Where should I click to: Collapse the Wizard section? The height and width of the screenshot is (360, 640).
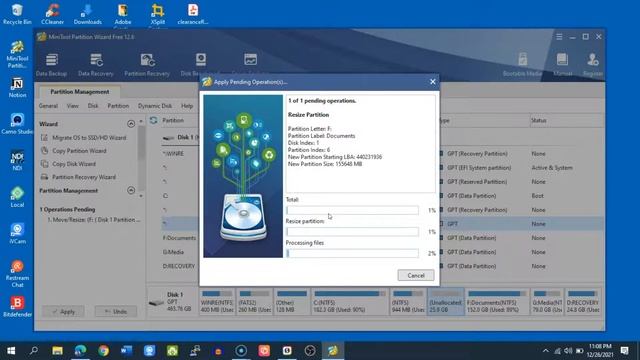tap(131, 124)
